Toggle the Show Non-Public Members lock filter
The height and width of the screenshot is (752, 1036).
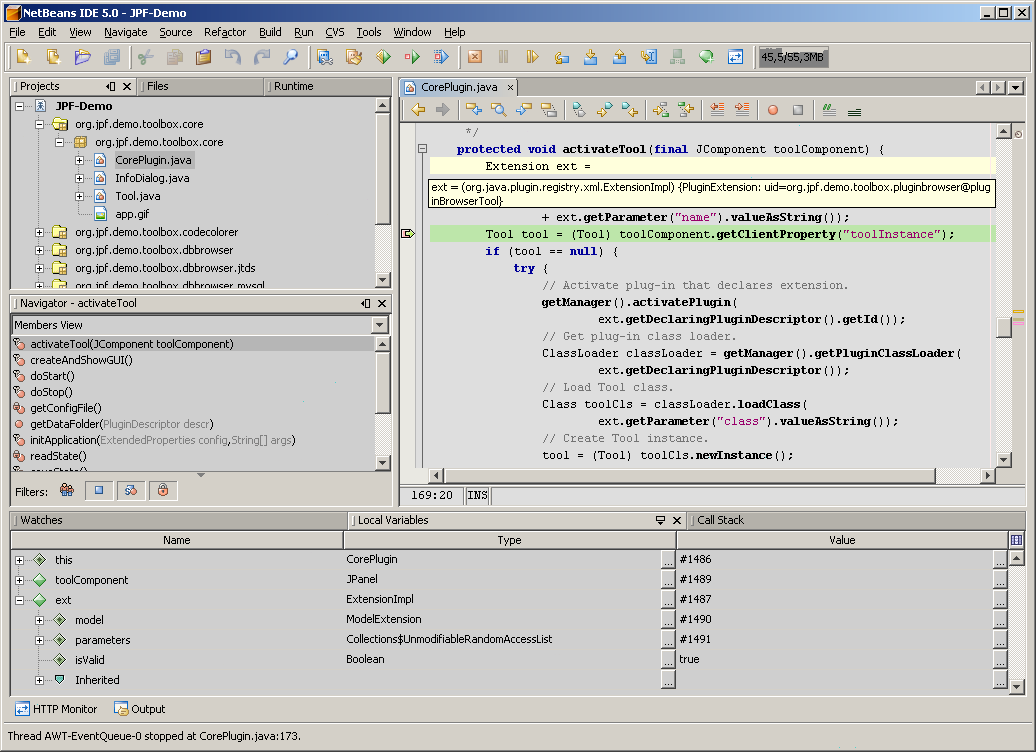click(x=163, y=490)
